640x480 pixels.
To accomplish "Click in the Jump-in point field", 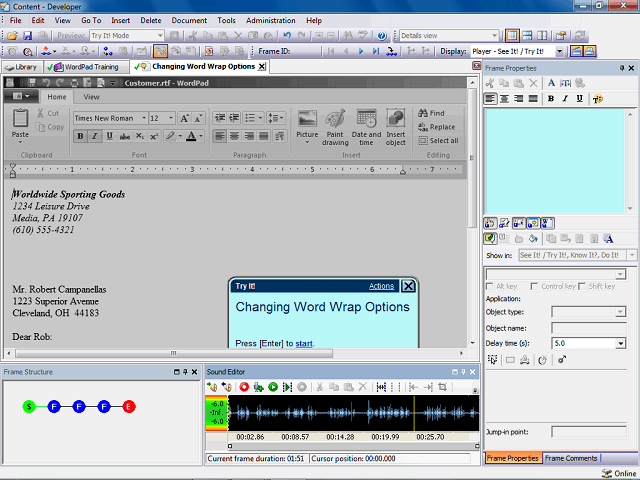I will coord(589,432).
